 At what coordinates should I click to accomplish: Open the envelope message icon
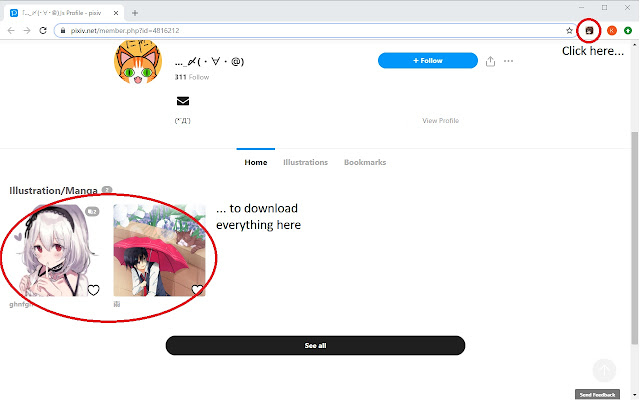[x=183, y=101]
